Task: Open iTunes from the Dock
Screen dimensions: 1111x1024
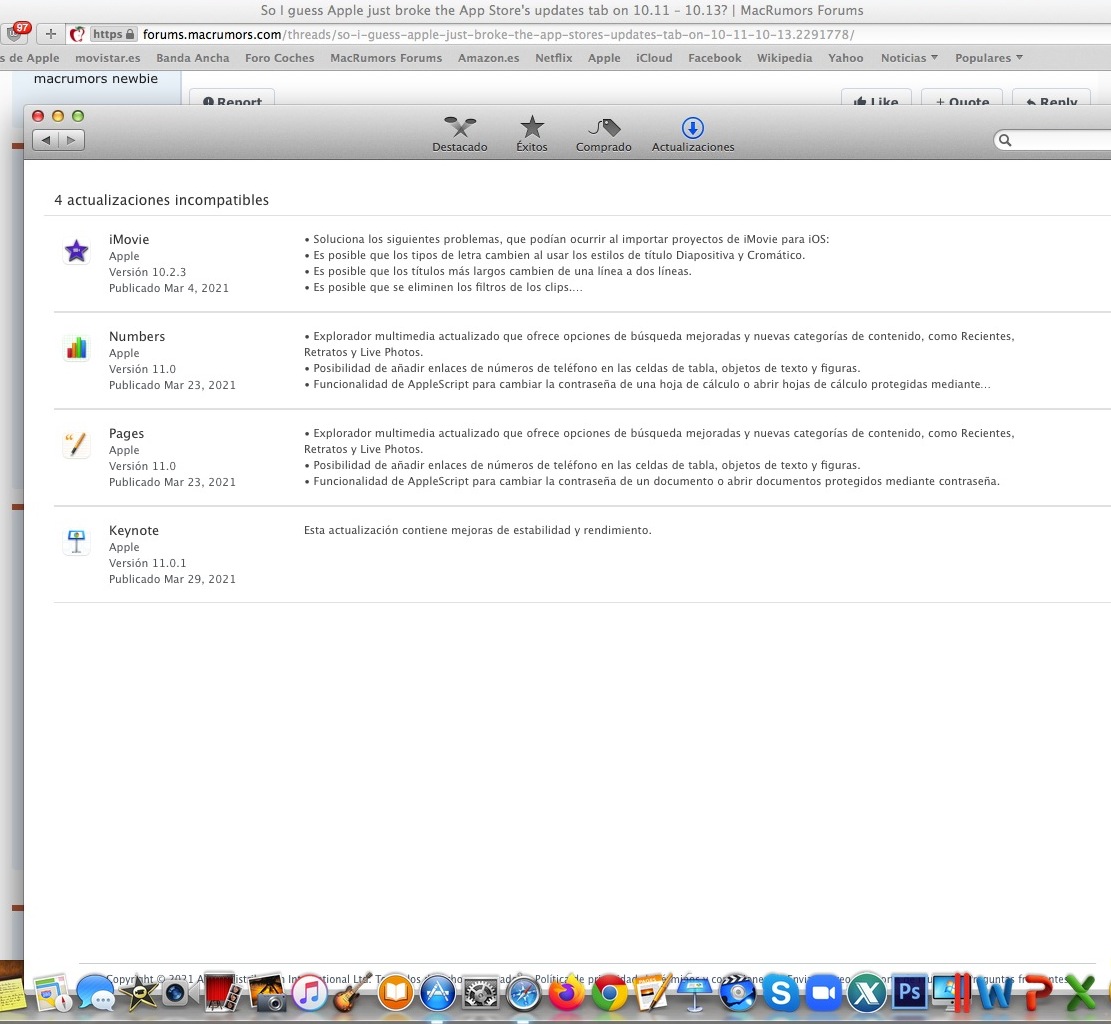Action: 309,993
